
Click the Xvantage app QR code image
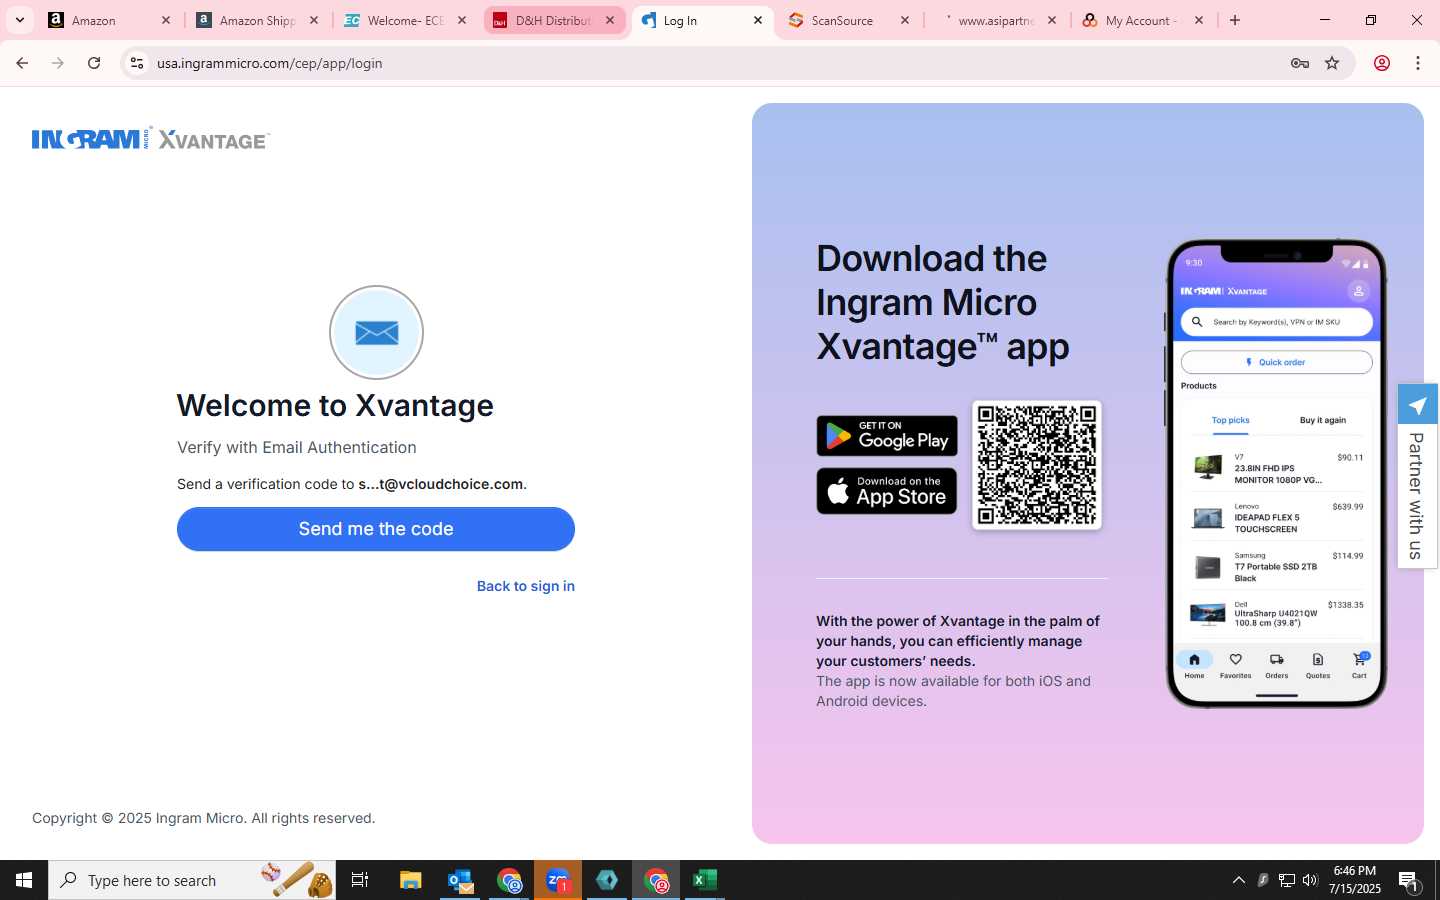(x=1037, y=465)
